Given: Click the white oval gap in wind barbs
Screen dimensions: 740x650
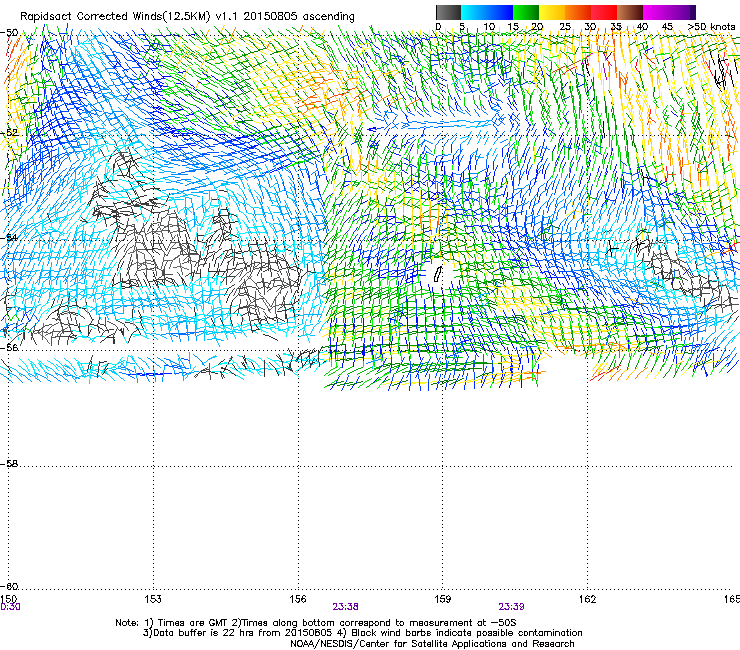Looking at the screenshot, I should 437,274.
